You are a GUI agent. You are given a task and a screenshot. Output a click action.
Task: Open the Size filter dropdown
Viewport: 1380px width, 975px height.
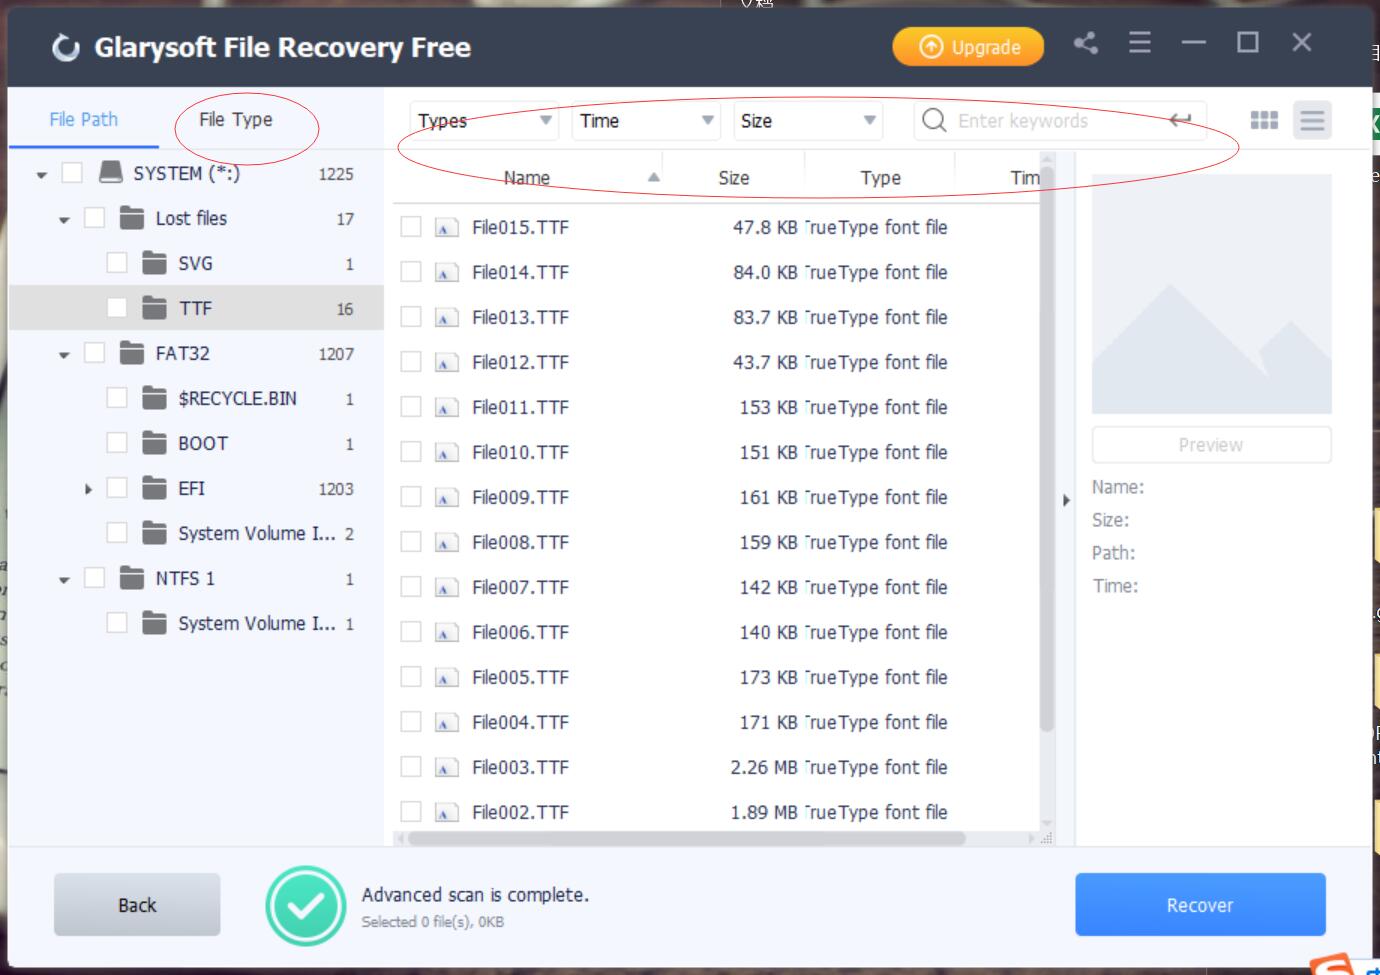point(808,121)
